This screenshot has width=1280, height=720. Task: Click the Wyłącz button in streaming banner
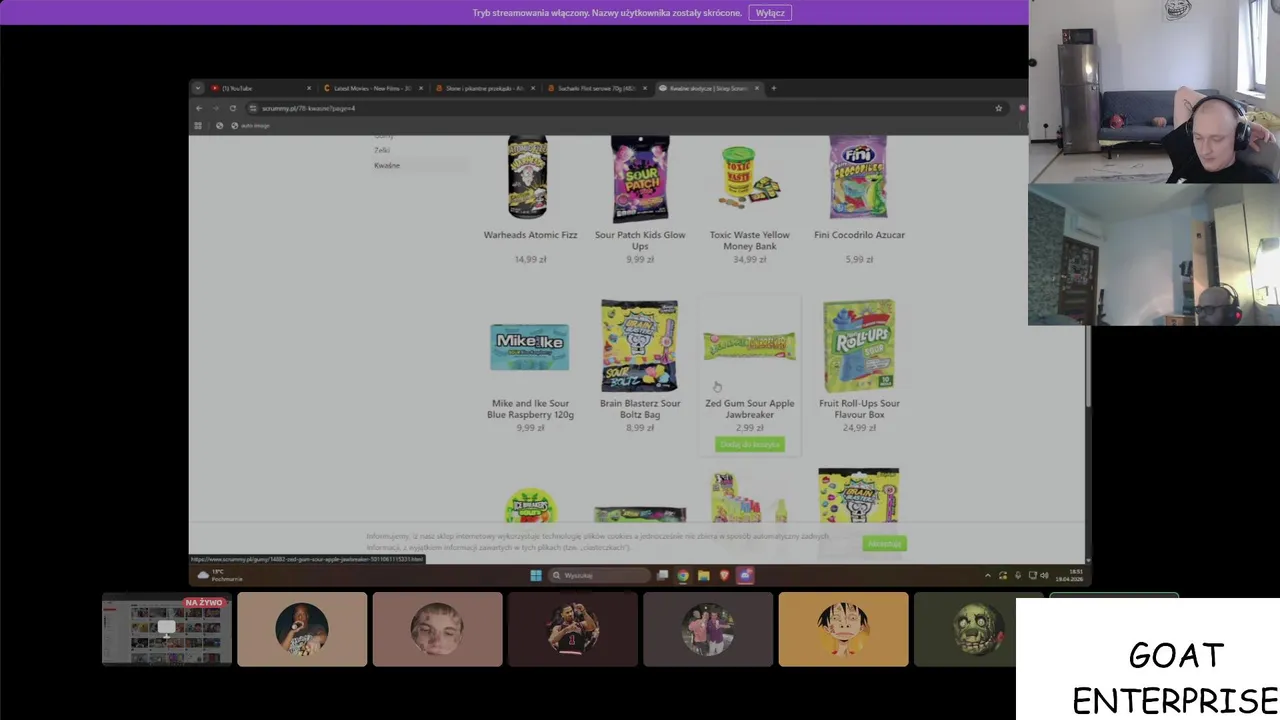click(770, 13)
